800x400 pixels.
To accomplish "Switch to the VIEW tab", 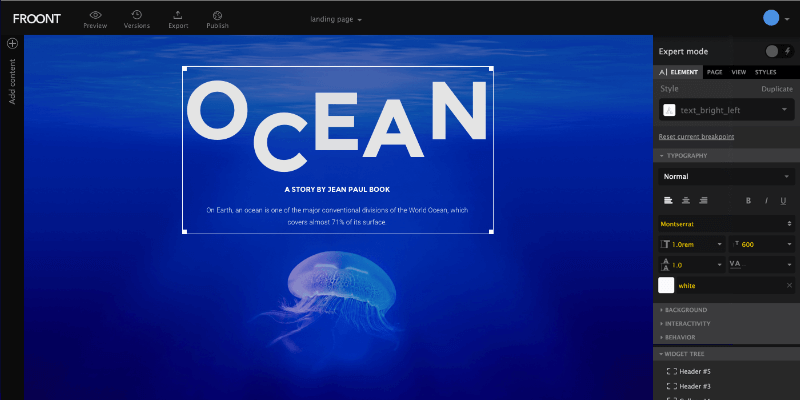I will [x=739, y=72].
